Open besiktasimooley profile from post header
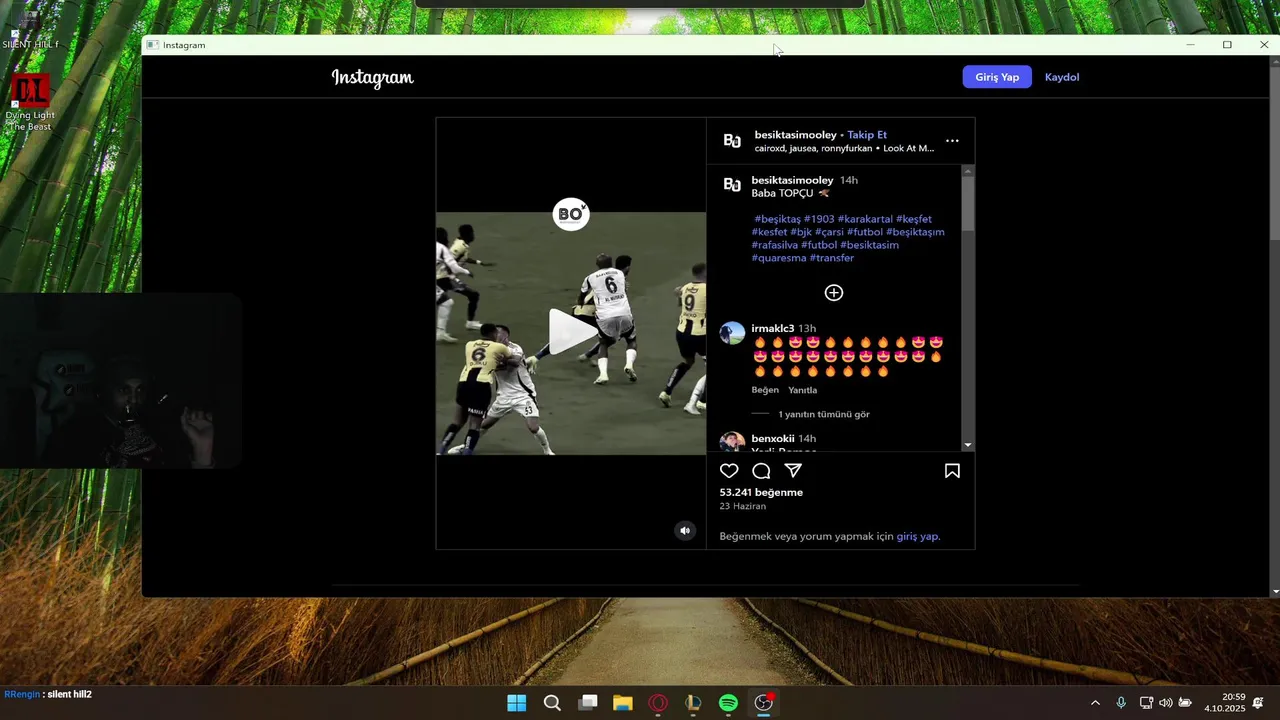 point(795,135)
